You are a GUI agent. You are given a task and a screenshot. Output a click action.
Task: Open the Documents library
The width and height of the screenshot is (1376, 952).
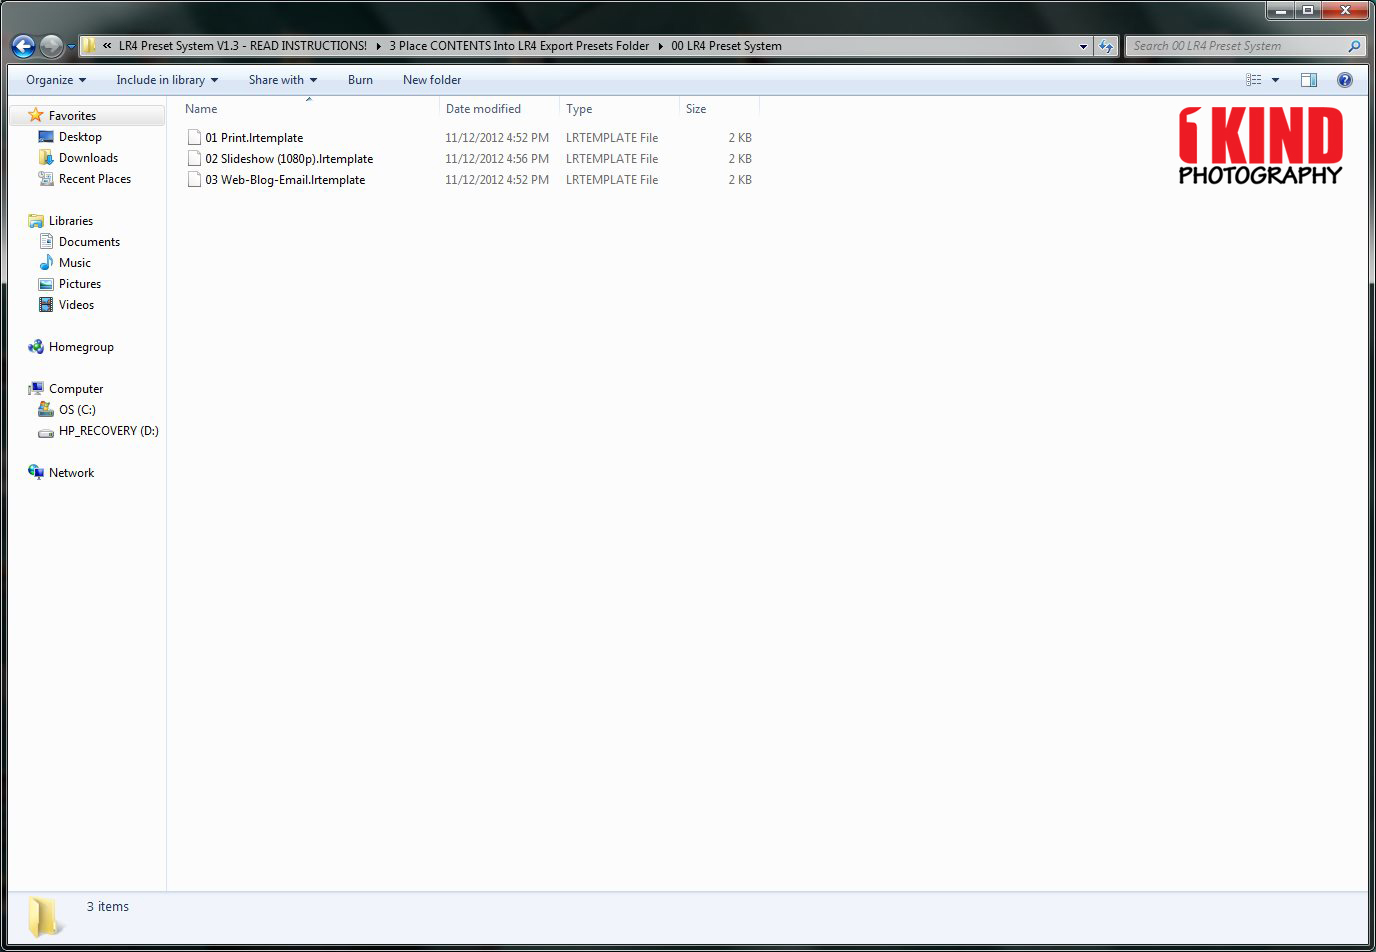(89, 242)
